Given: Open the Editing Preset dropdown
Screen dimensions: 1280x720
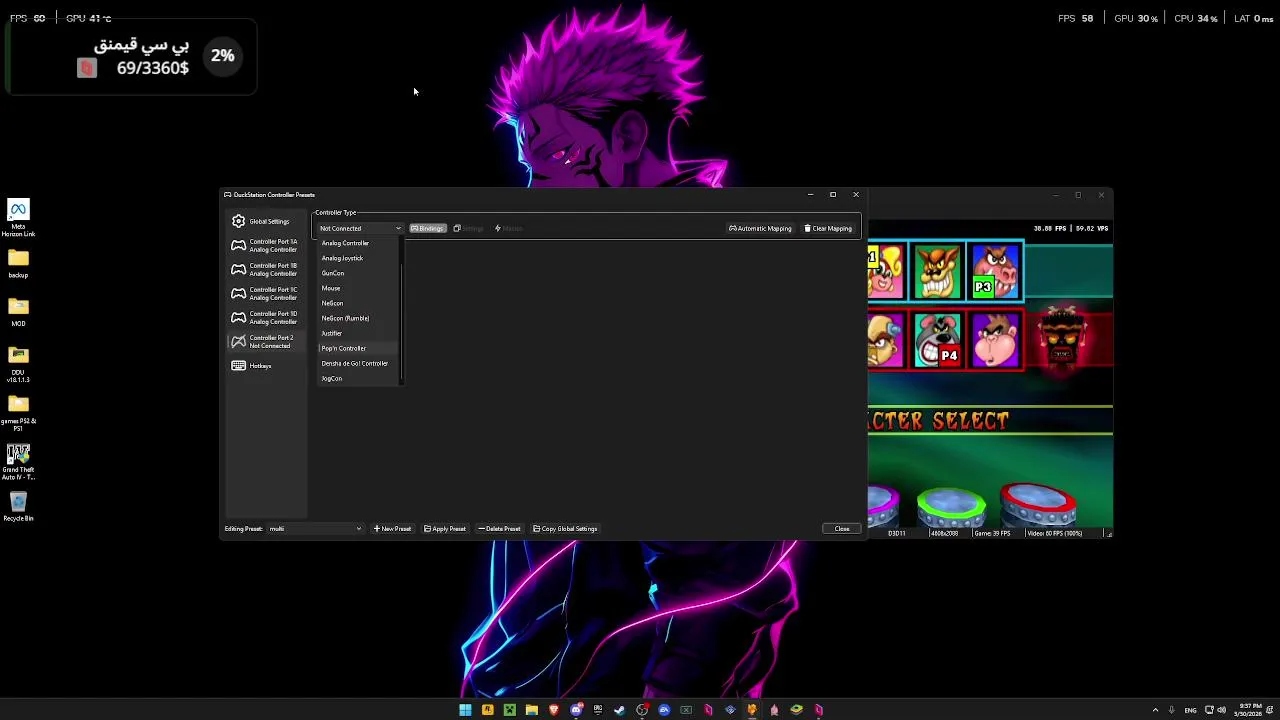Looking at the screenshot, I should (315, 529).
